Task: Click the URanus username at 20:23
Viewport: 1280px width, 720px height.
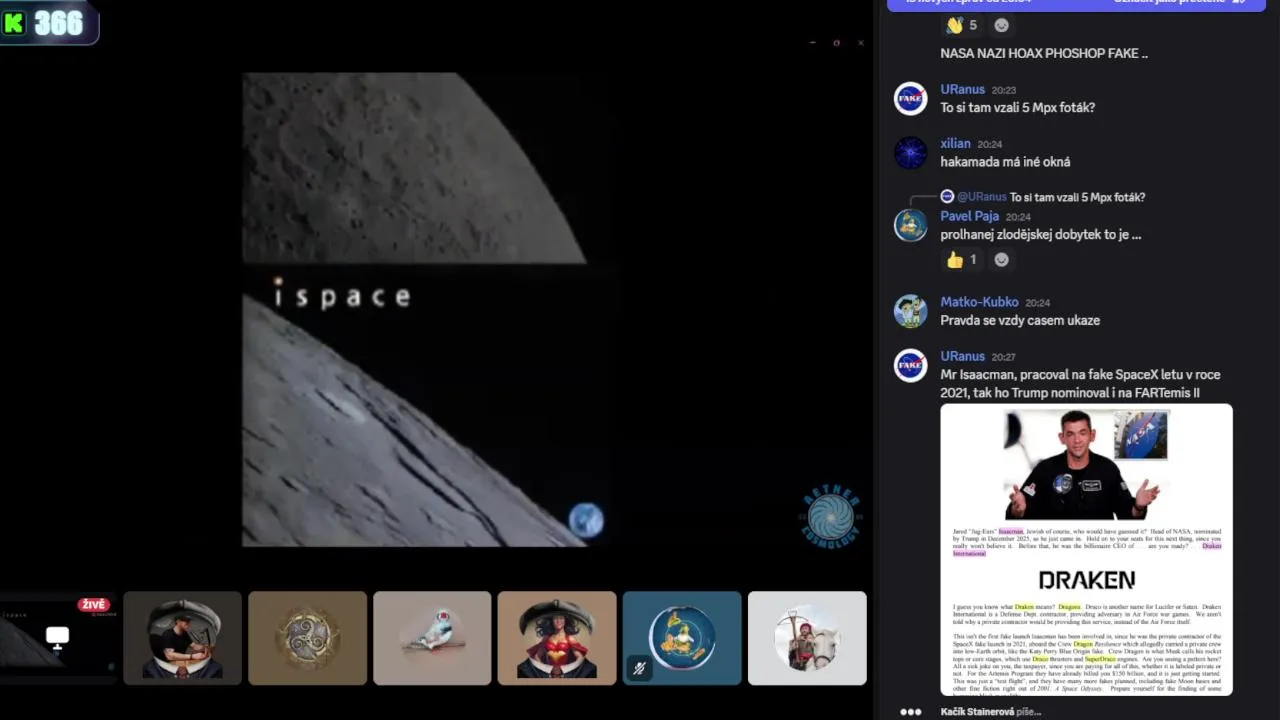Action: 962,89
